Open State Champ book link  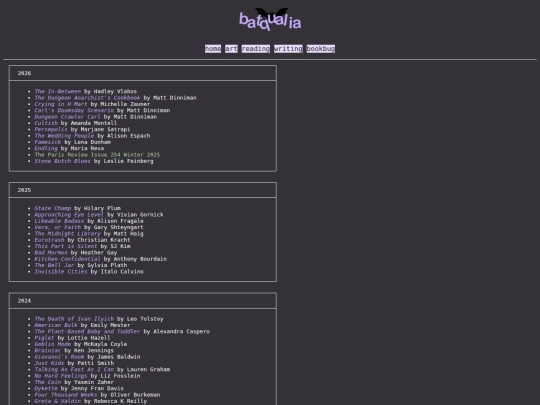tap(53, 208)
